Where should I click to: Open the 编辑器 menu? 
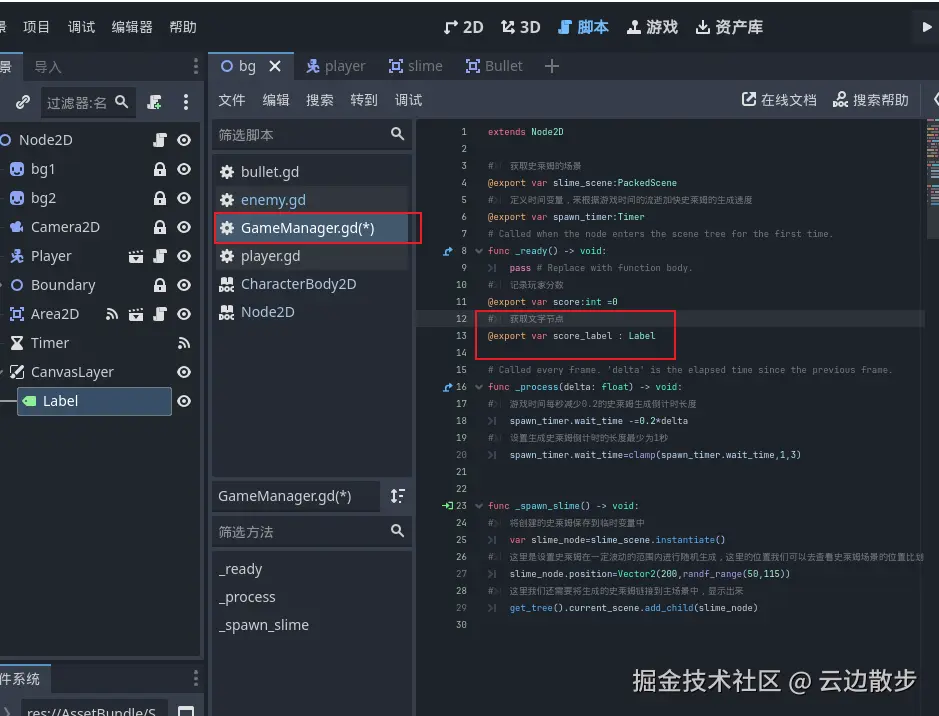(132, 27)
